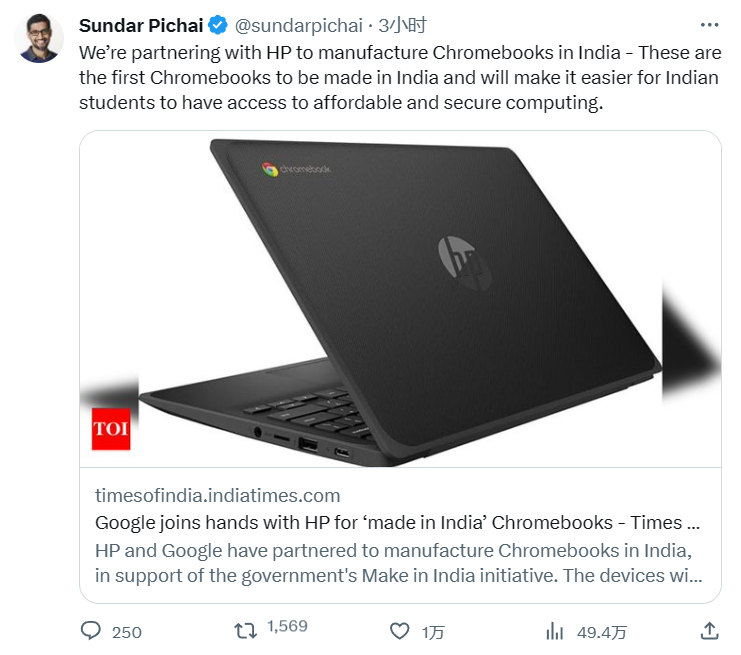The image size is (741, 655).
Task: Click the red TOI logo
Action: point(110,429)
